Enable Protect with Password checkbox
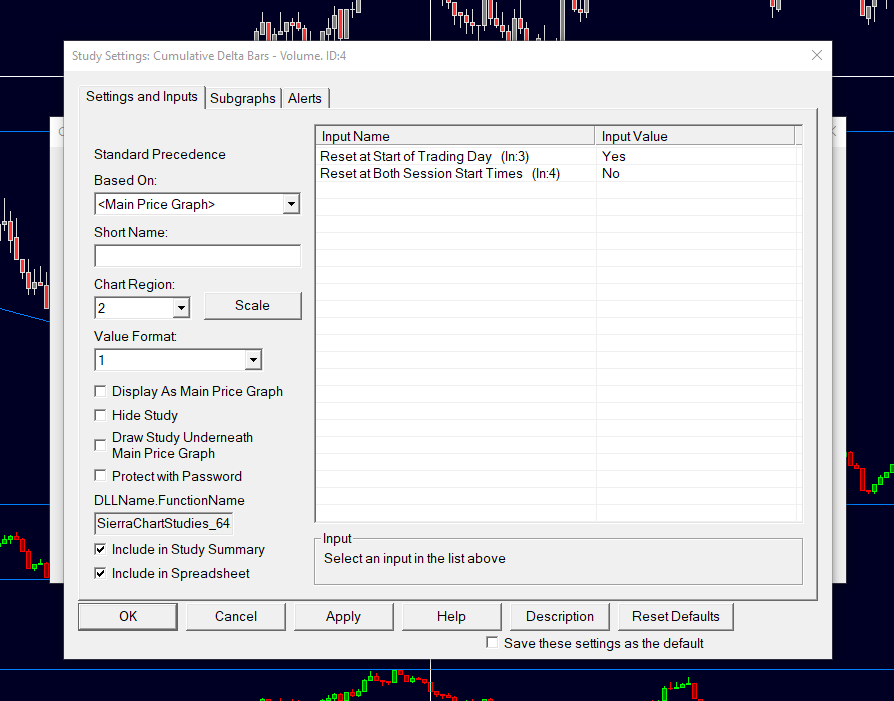The image size is (894, 701). point(100,476)
